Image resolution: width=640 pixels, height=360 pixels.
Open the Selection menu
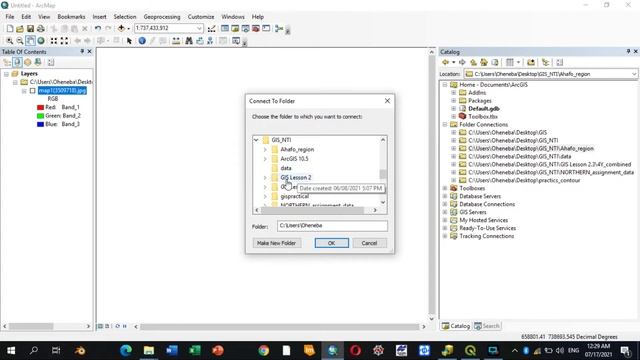click(125, 17)
